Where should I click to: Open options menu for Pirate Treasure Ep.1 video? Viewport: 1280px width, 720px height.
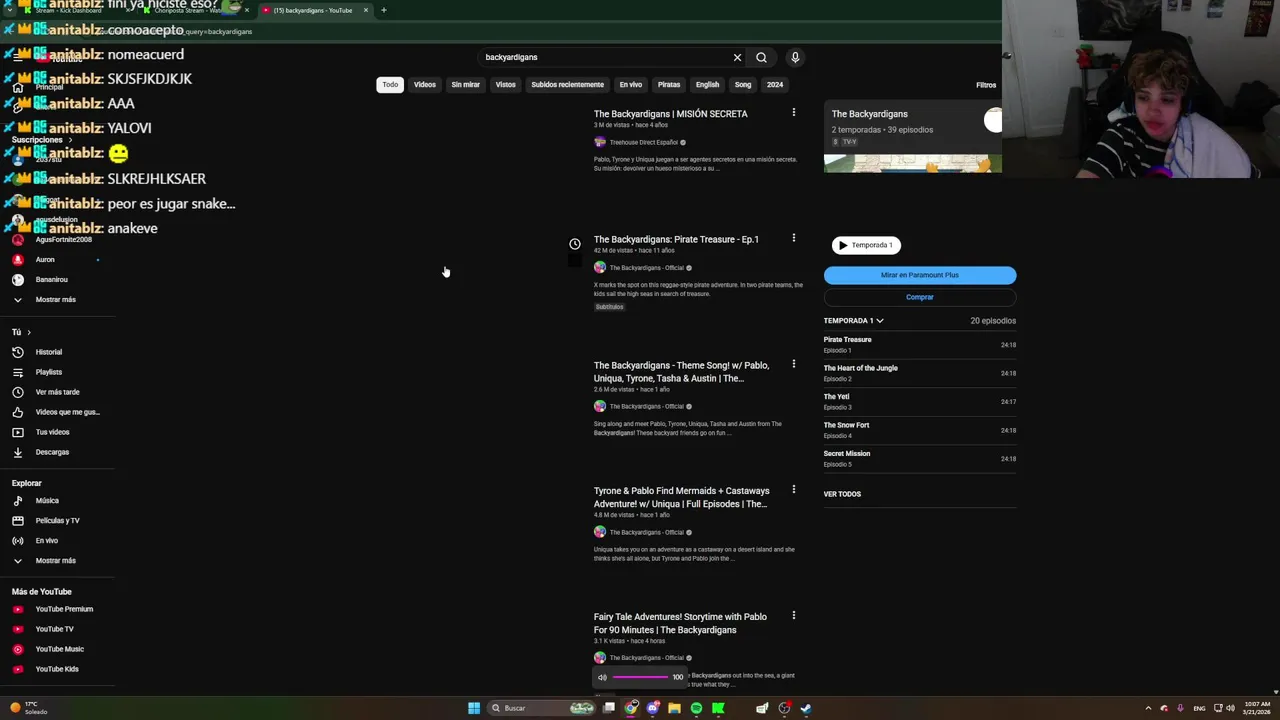[x=794, y=238]
